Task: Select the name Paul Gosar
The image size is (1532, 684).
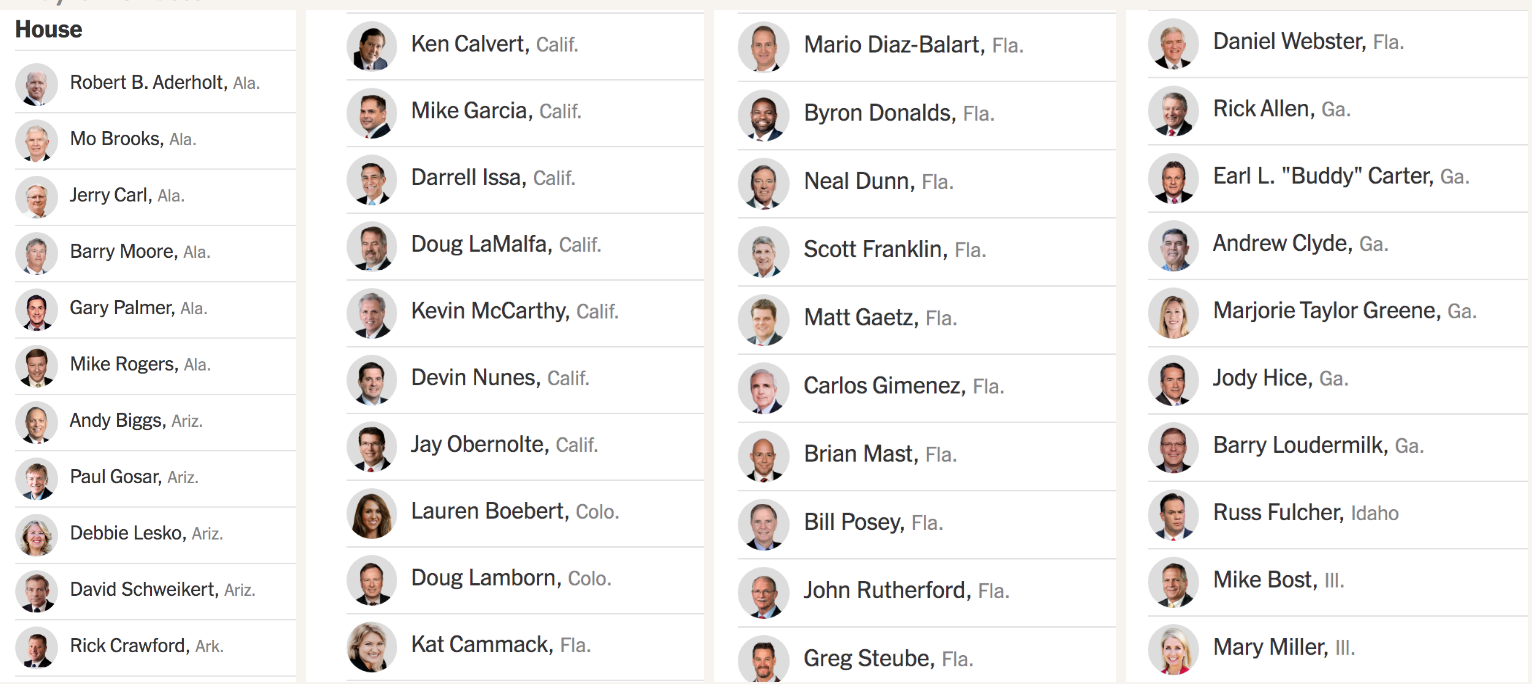Action: click(115, 477)
